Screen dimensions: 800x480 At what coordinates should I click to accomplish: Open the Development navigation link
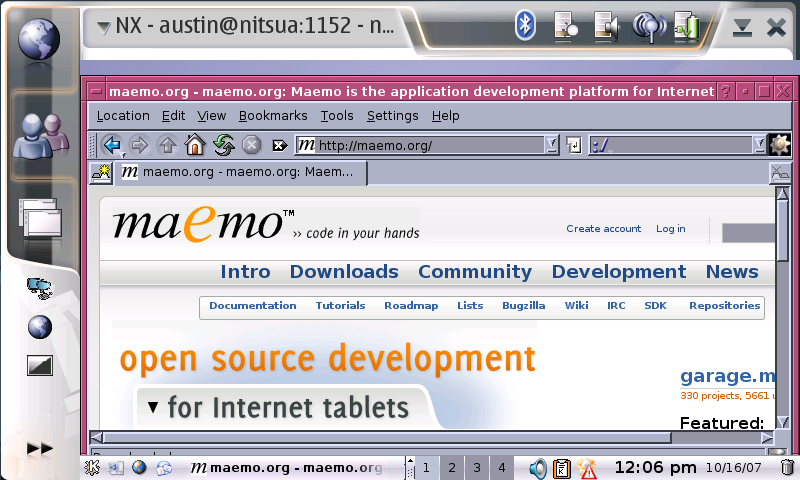[619, 272]
